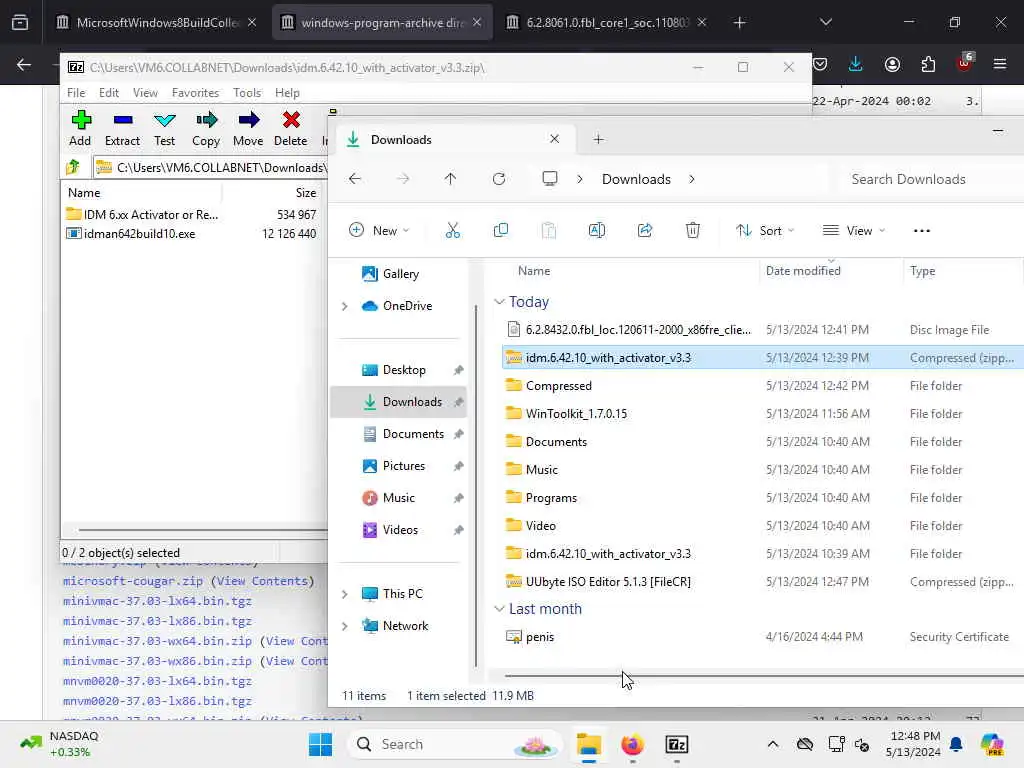Open the View dropdown in Explorer

(854, 231)
